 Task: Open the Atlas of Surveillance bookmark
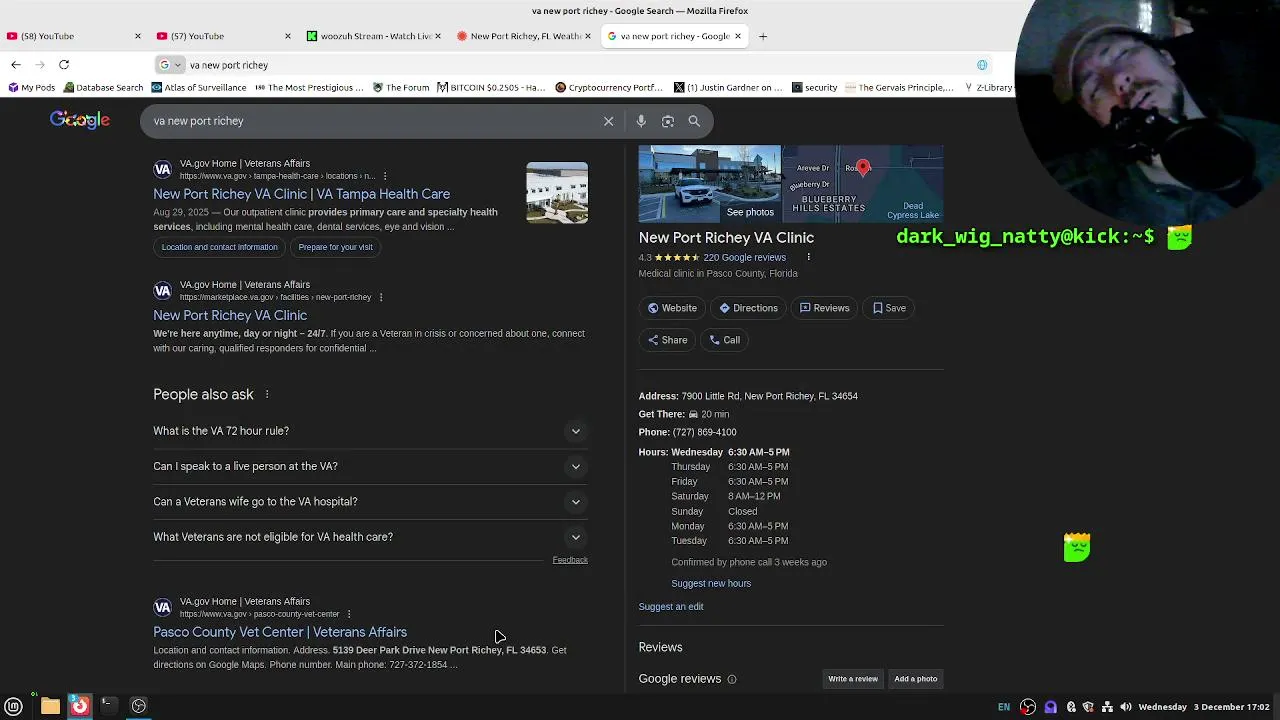click(198, 88)
